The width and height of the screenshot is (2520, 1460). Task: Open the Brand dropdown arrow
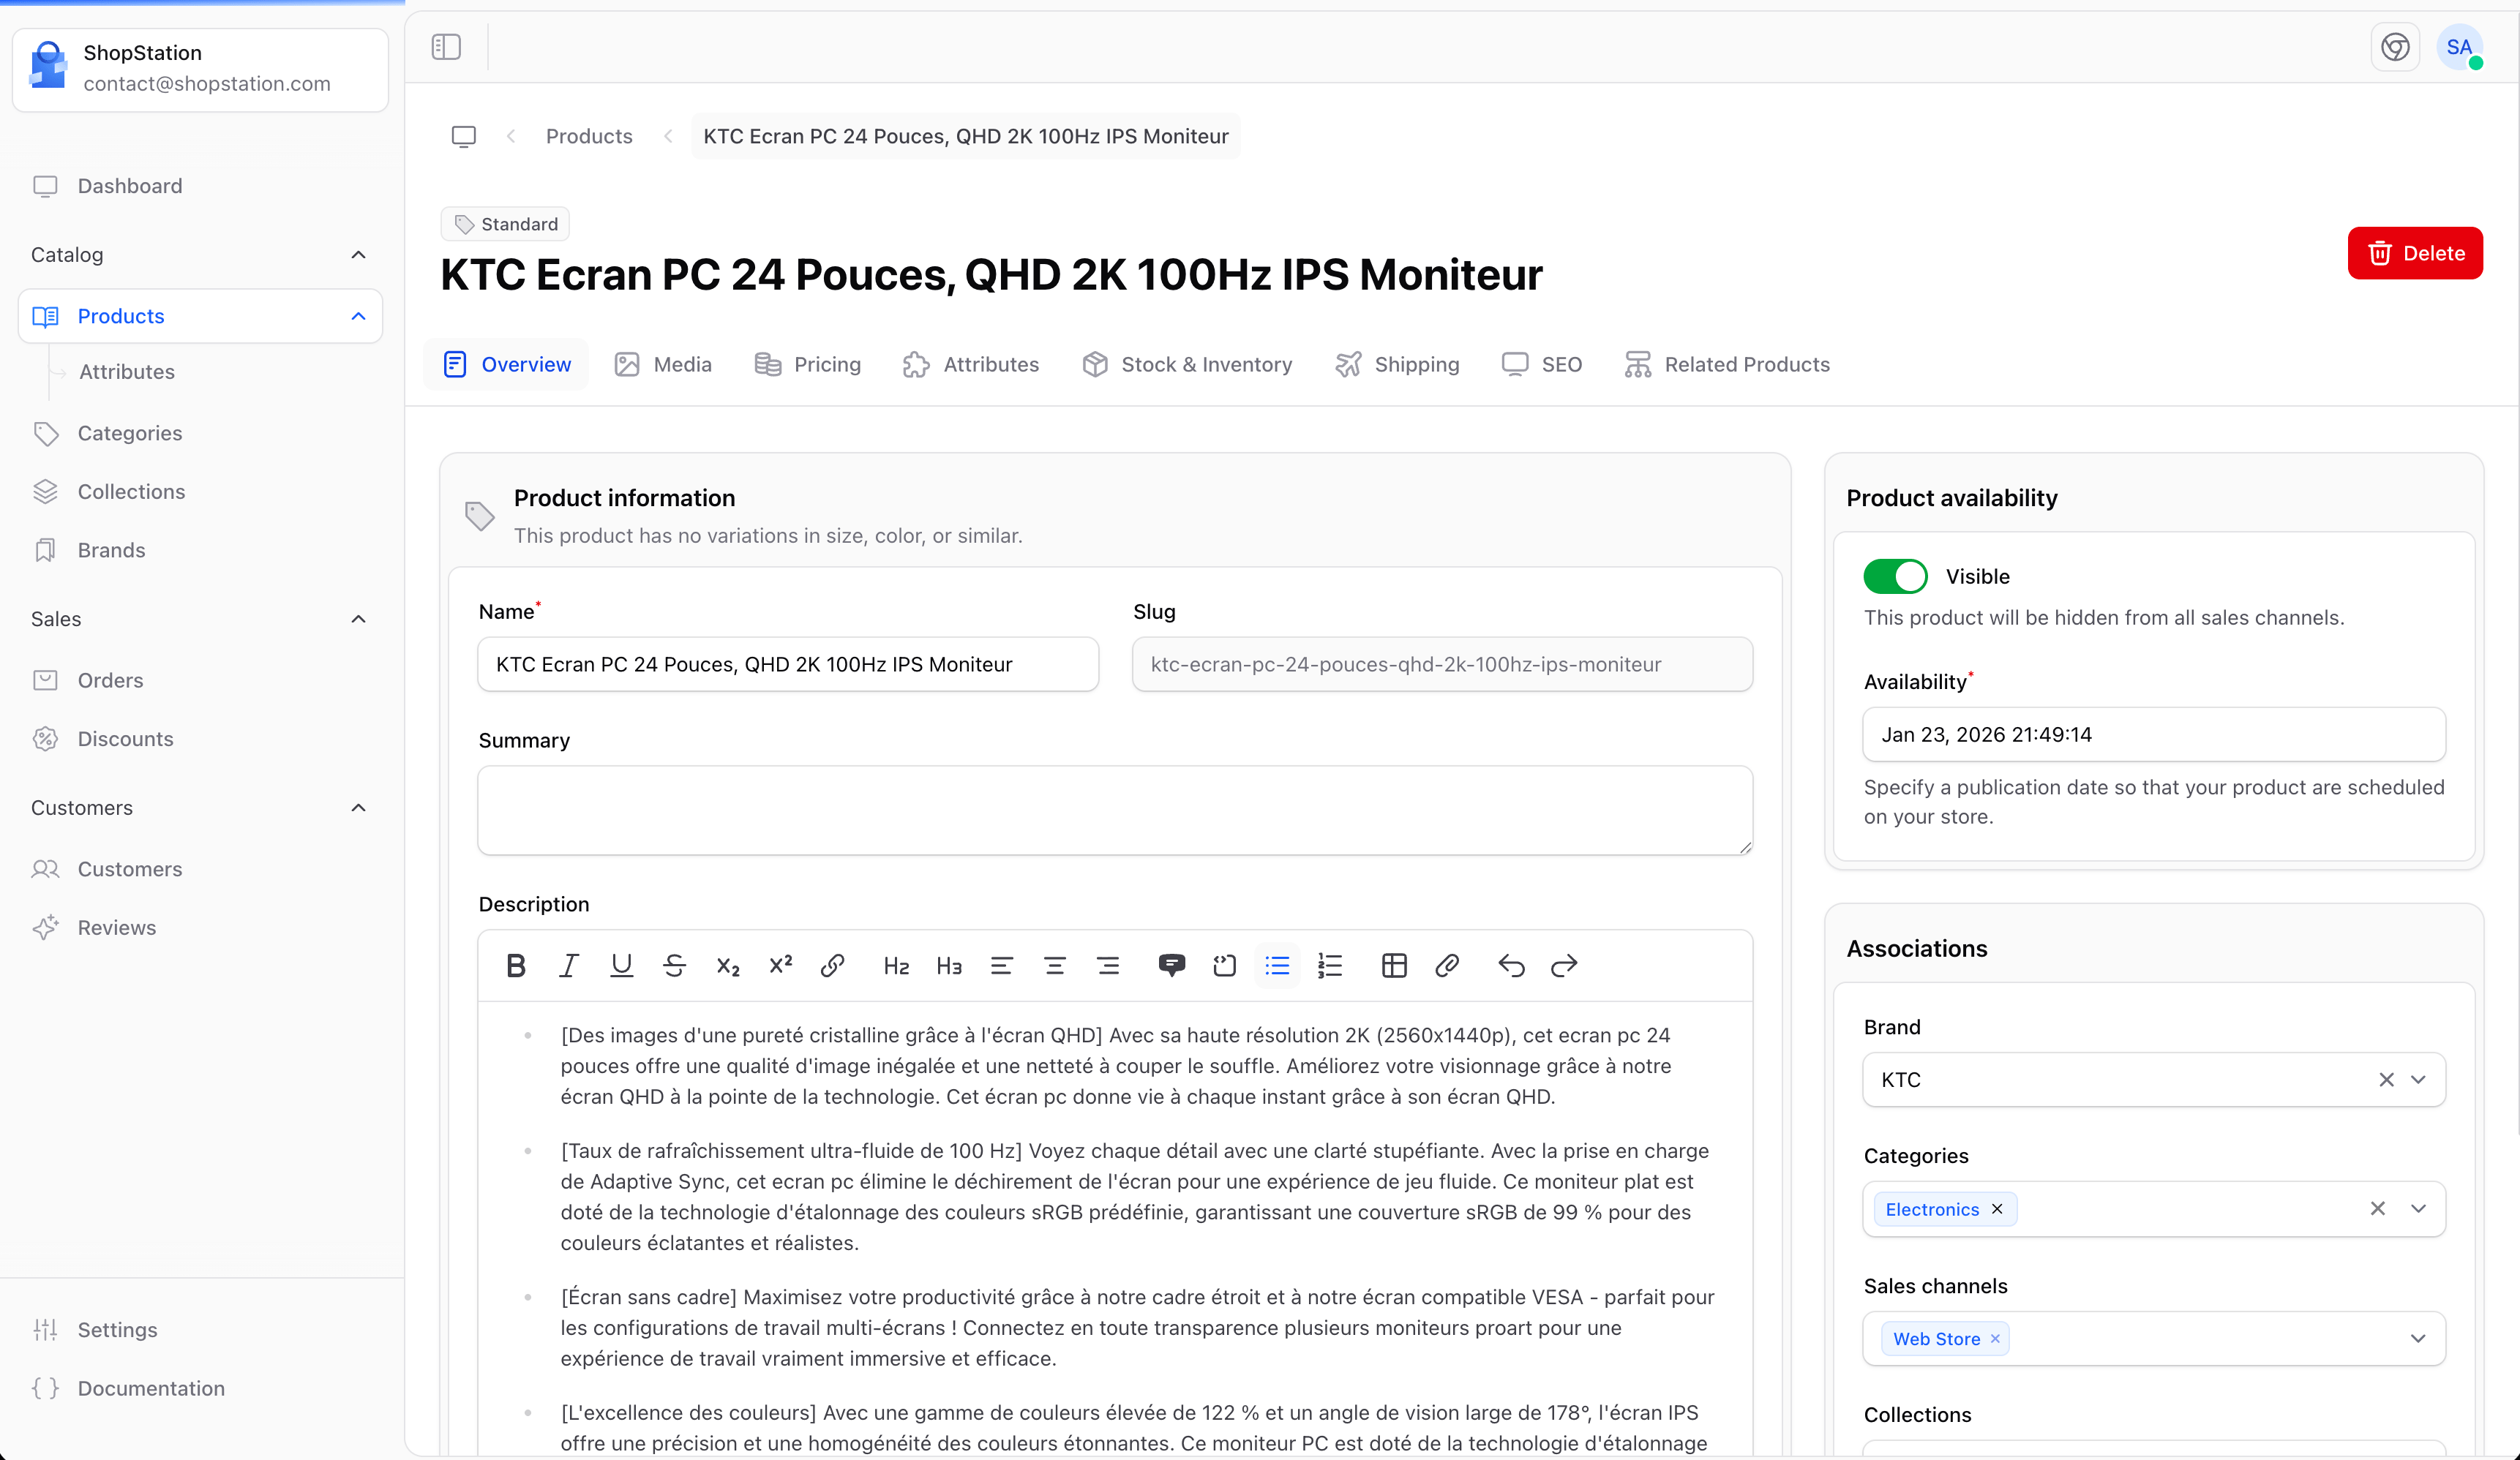click(2418, 1080)
